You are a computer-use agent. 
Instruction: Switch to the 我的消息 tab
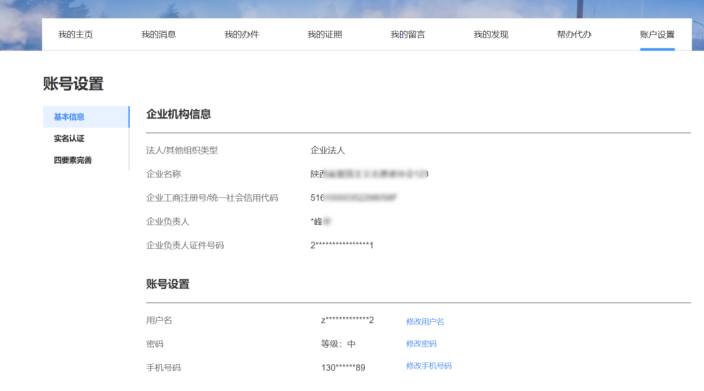coord(158,35)
